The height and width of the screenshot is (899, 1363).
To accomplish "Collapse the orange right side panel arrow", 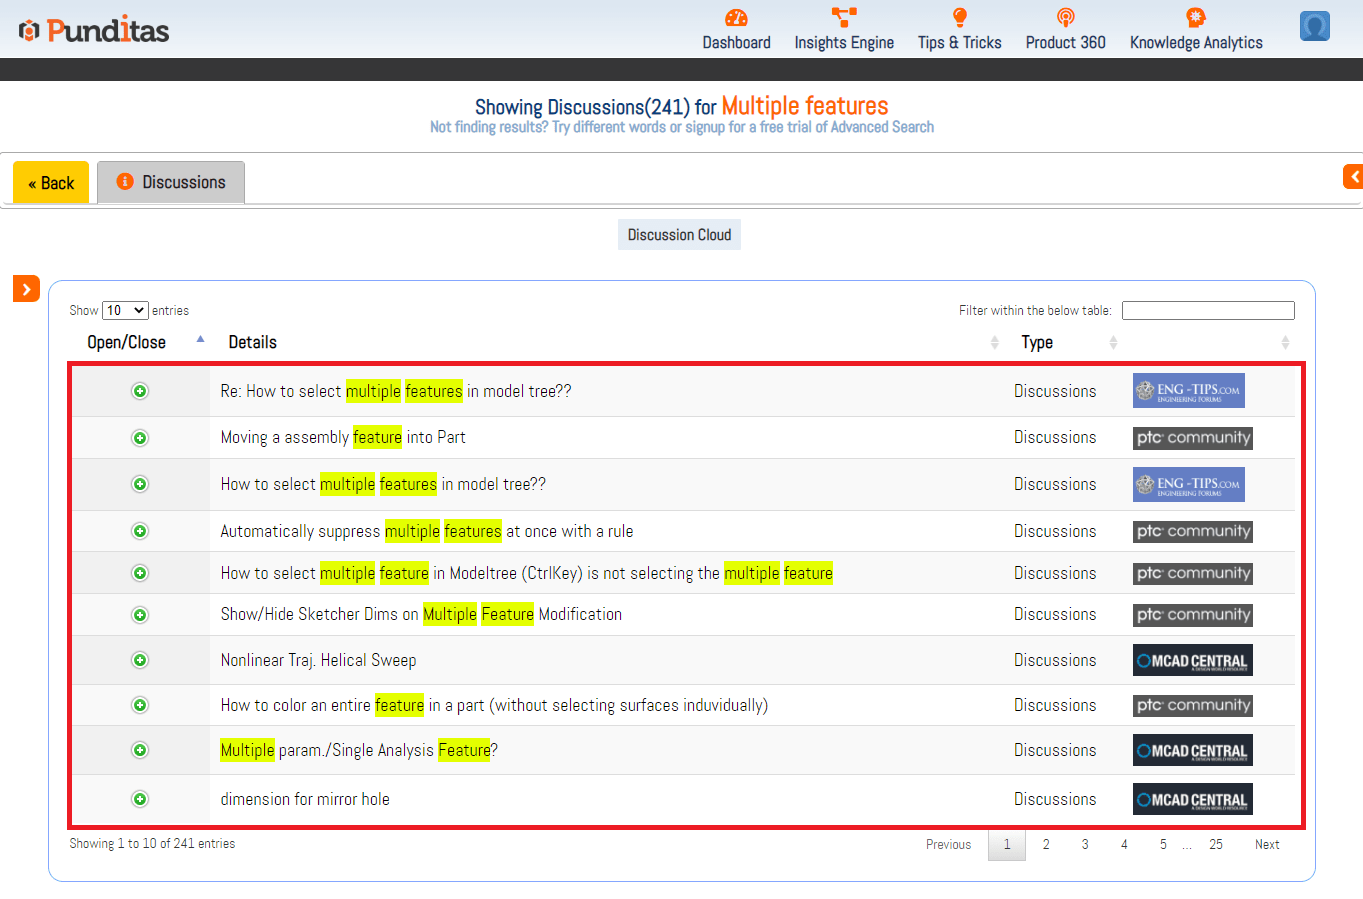I will pyautogui.click(x=1353, y=177).
